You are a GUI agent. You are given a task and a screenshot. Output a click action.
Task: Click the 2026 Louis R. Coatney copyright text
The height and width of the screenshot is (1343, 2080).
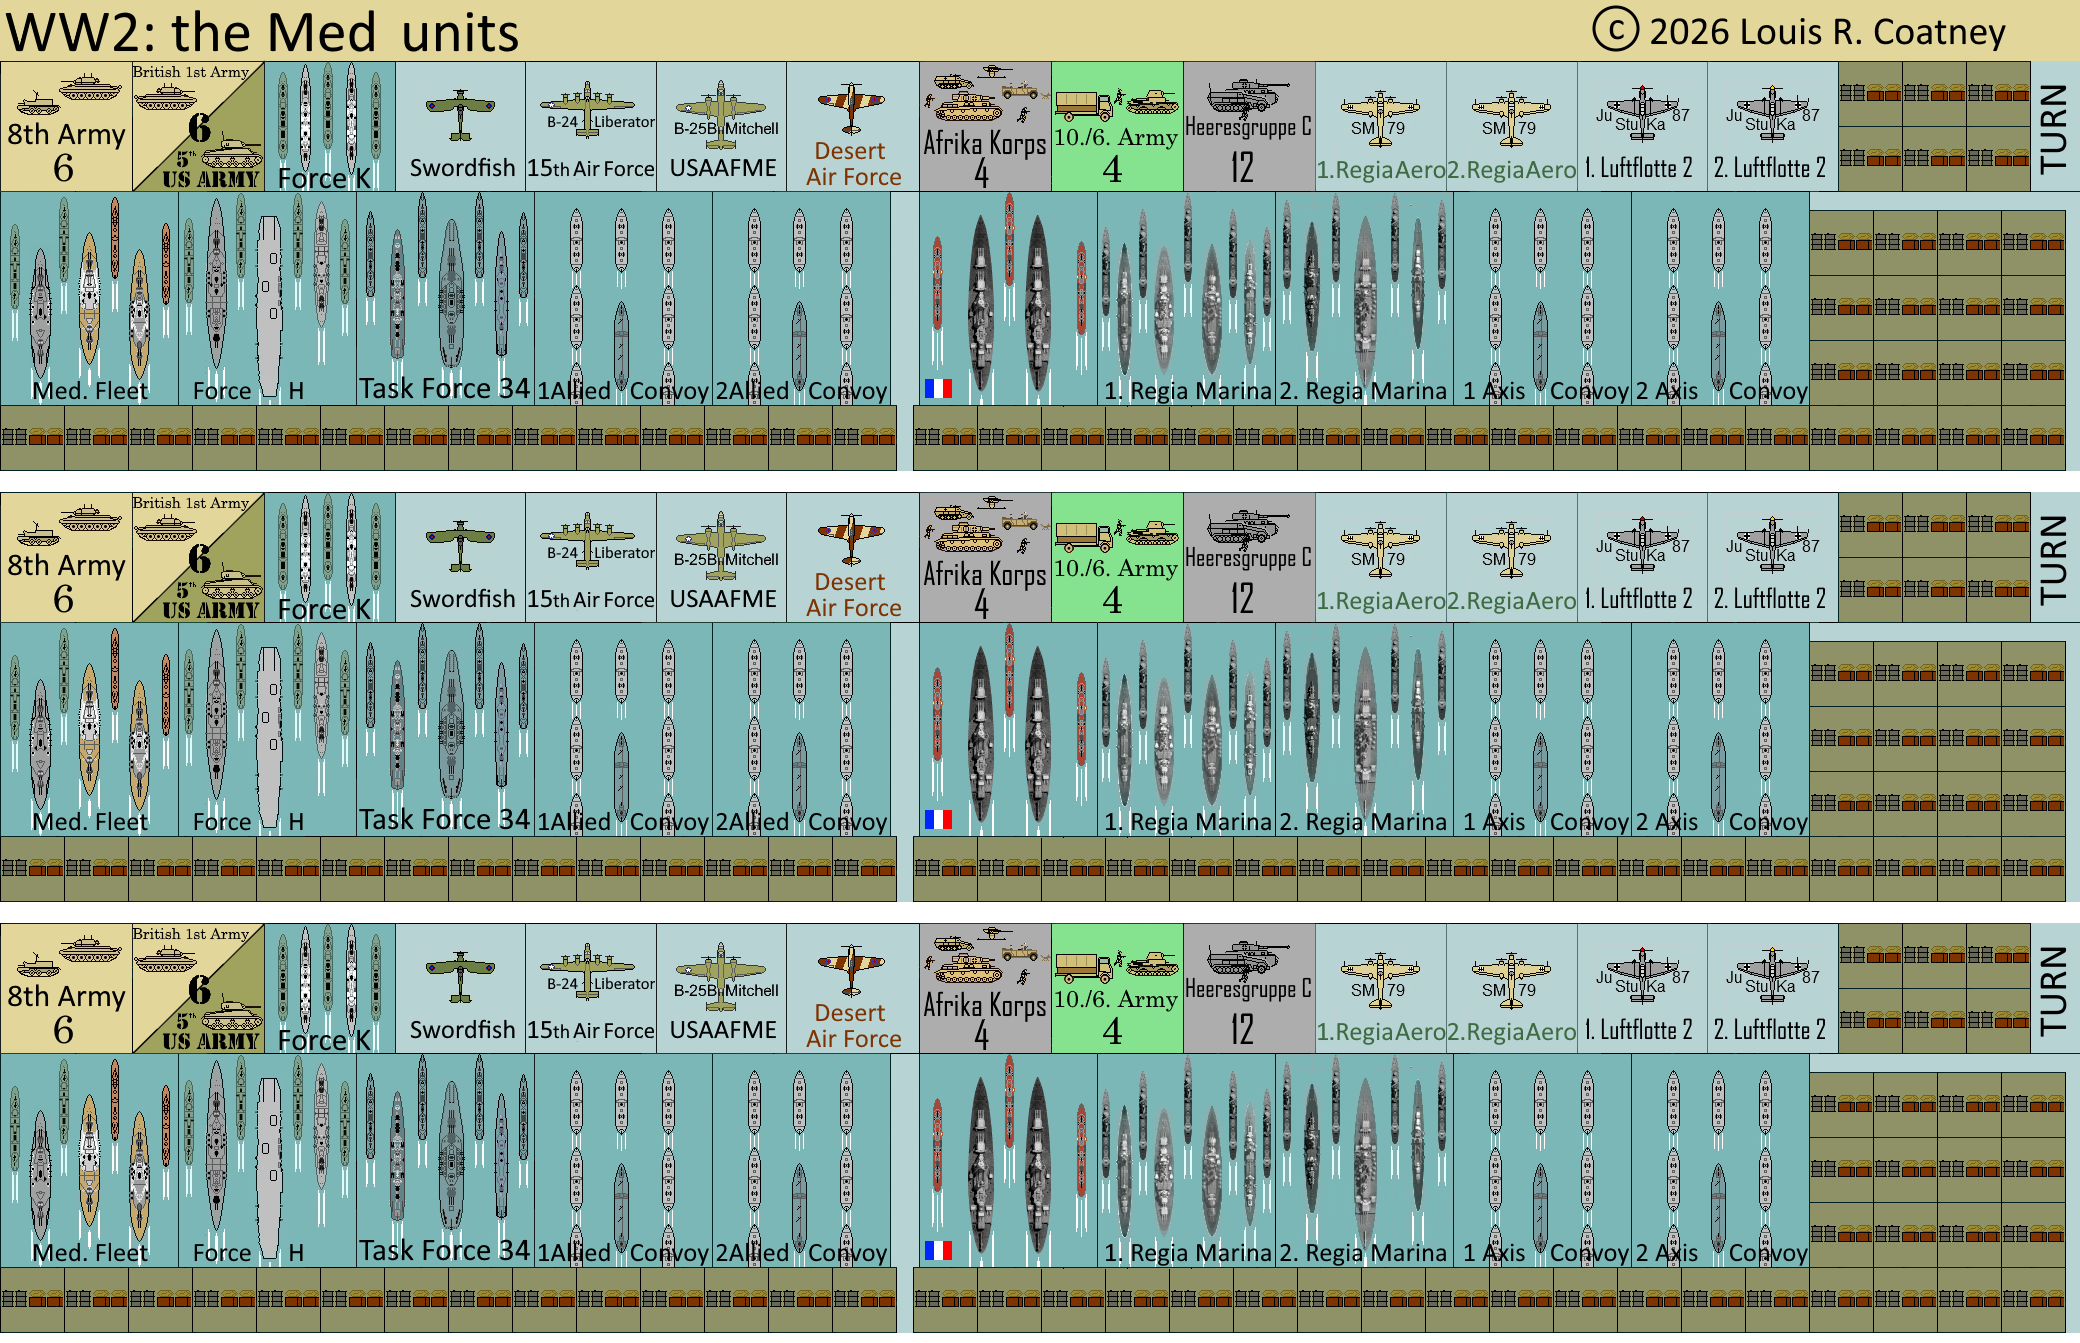click(x=1800, y=32)
